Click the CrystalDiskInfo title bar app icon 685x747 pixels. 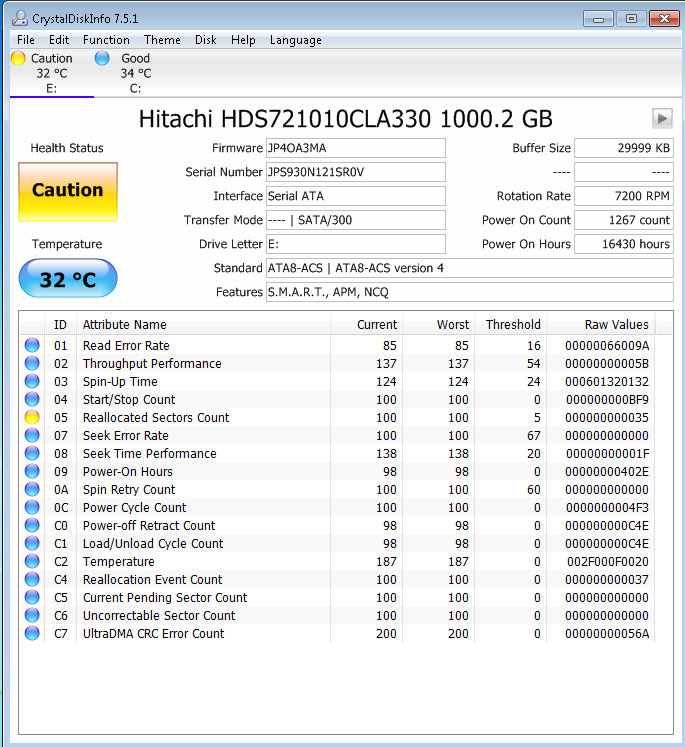coord(20,18)
